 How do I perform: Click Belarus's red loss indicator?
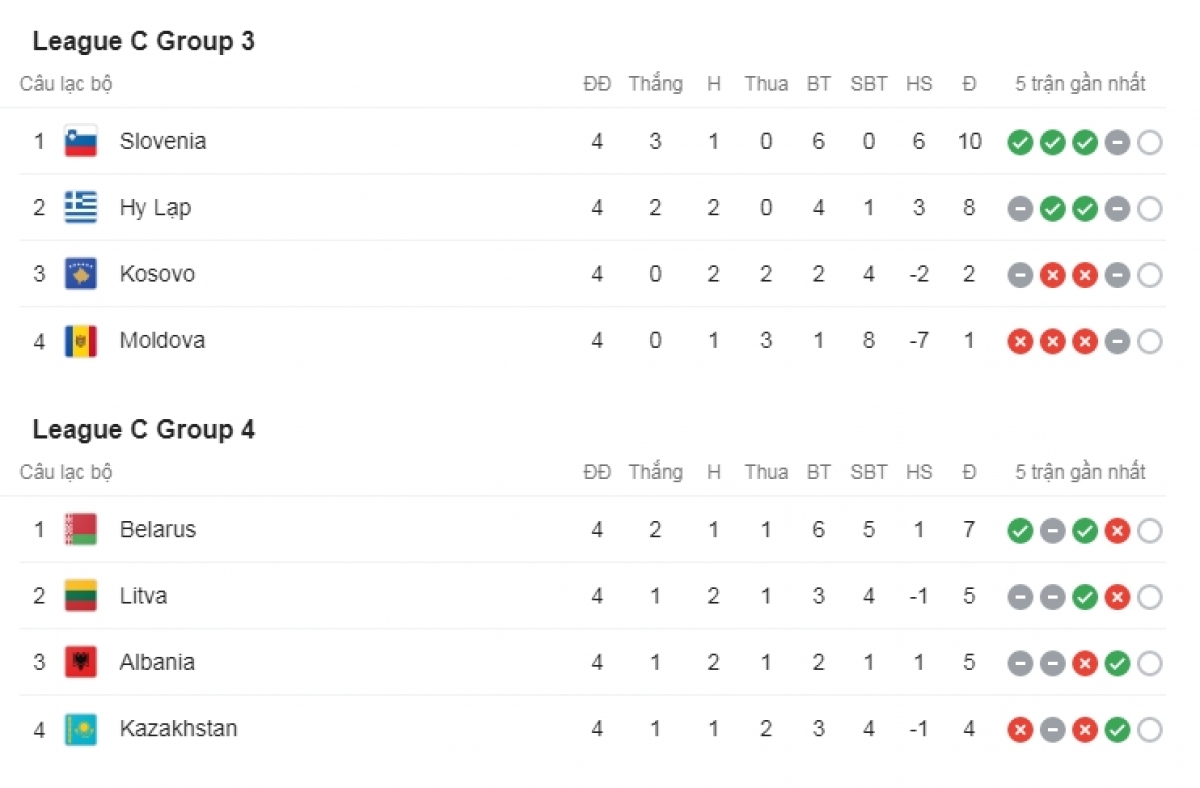(1117, 531)
